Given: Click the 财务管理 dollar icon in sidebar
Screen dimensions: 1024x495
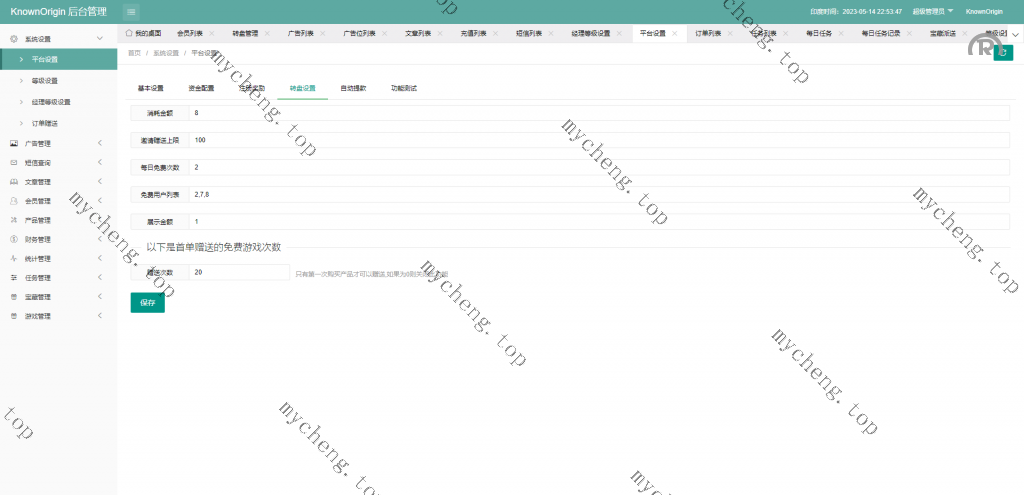Looking at the screenshot, I should point(14,239).
